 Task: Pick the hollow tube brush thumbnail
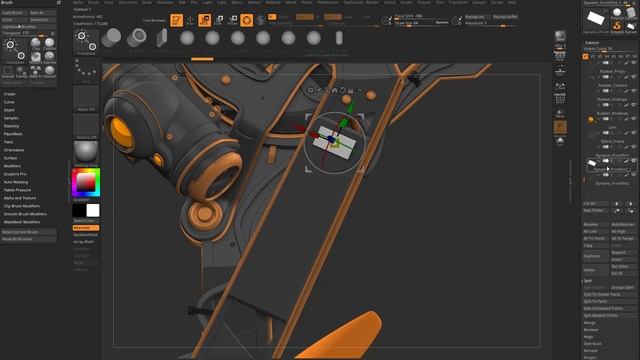[x=136, y=38]
